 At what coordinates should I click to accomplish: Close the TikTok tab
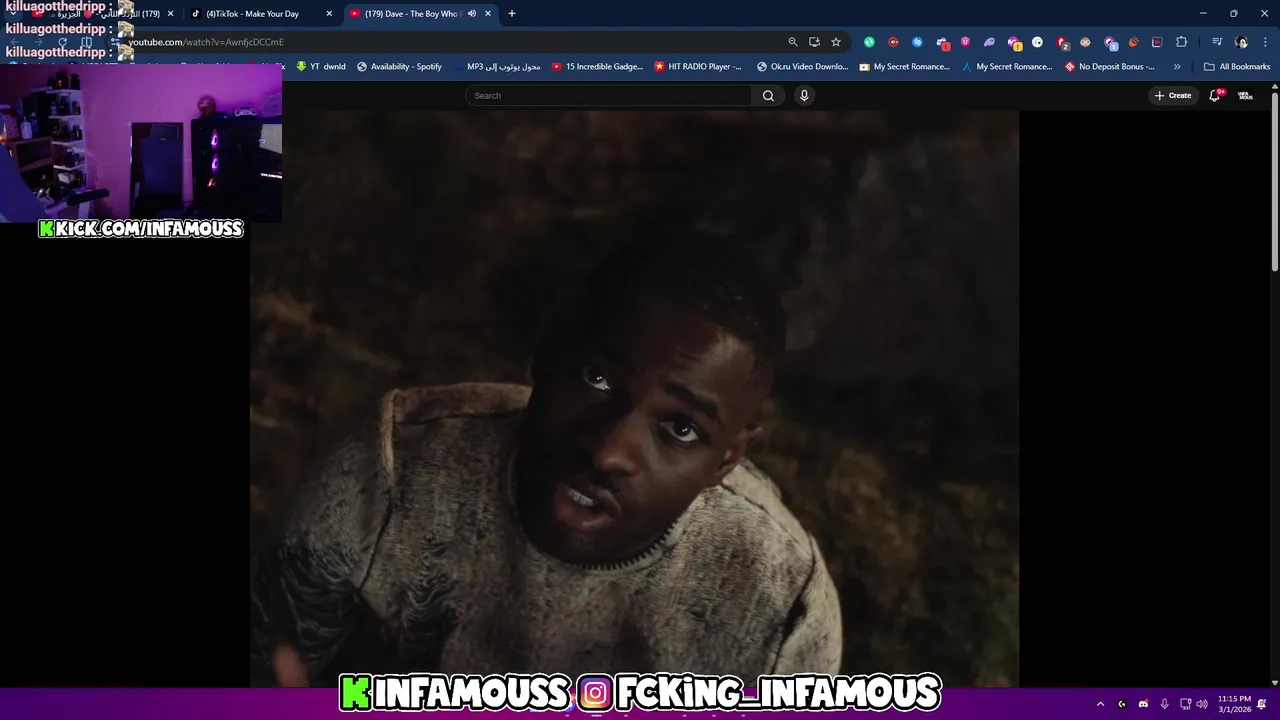[x=329, y=14]
